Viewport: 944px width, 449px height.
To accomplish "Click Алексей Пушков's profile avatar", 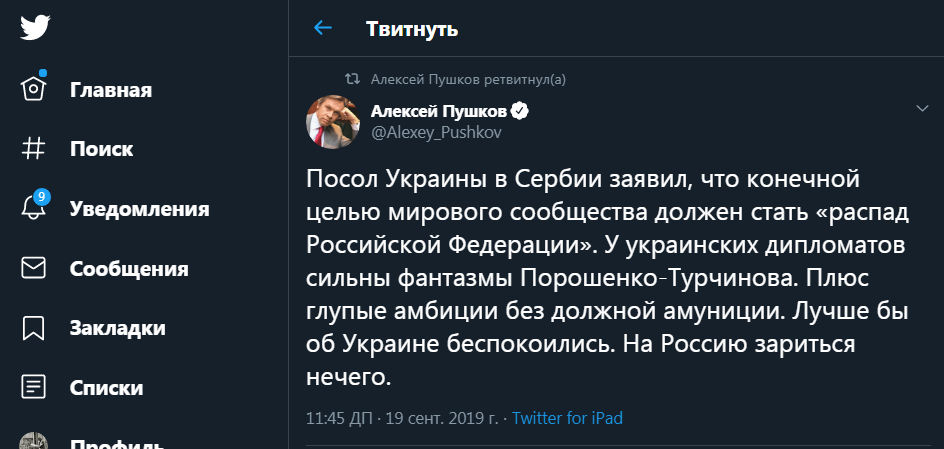I will click(x=334, y=121).
